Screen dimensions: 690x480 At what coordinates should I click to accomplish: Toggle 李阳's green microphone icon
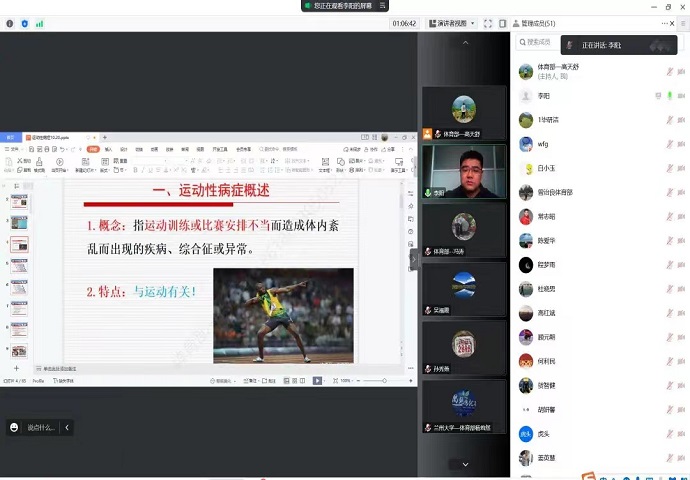click(x=669, y=96)
